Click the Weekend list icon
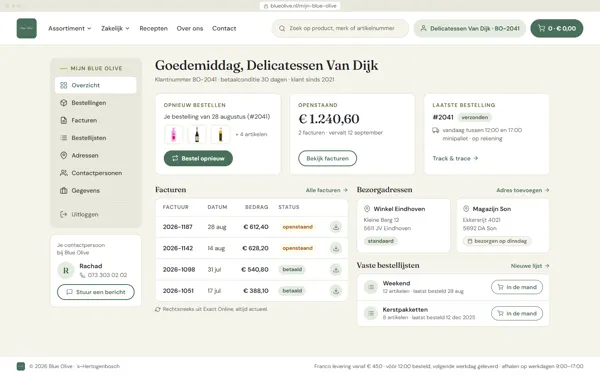600x376 pixels. pos(370,287)
